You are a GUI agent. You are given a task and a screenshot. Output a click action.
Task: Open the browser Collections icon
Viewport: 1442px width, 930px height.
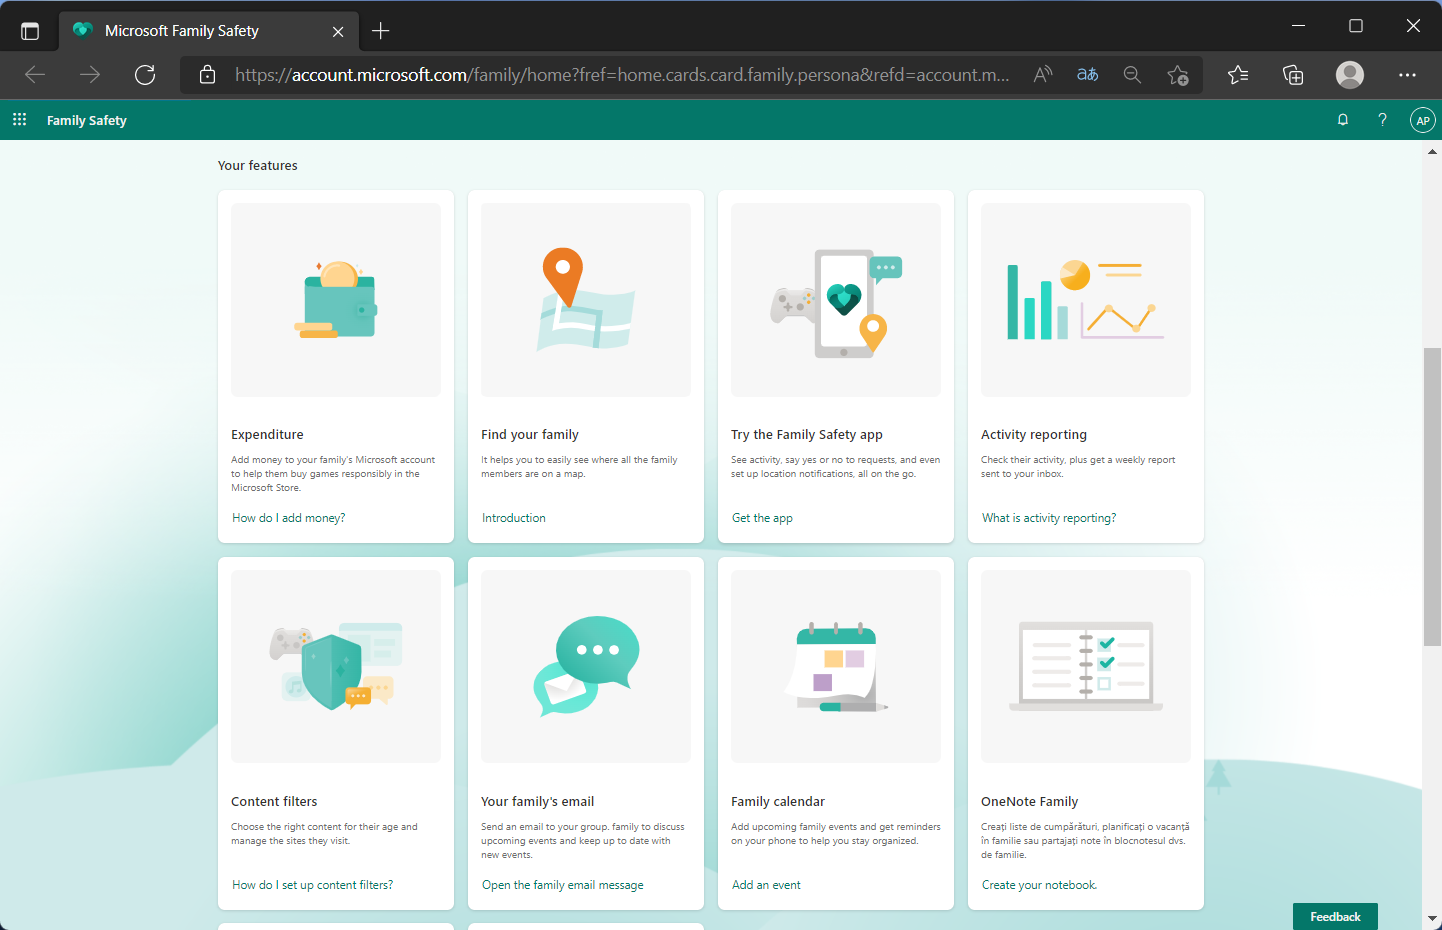tap(1293, 75)
